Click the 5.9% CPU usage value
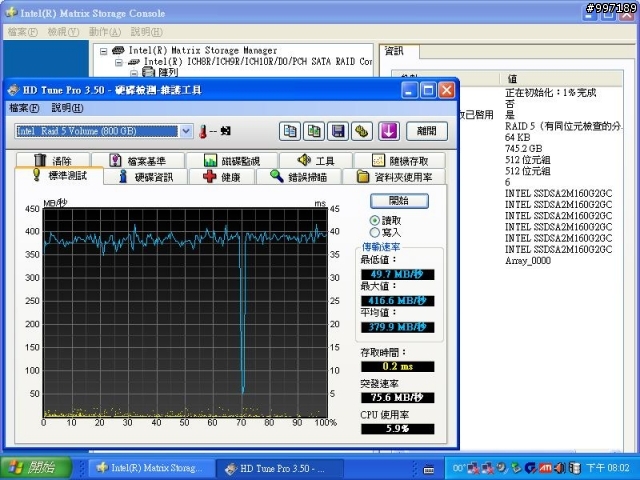This screenshot has width=640, height=480. (398, 429)
